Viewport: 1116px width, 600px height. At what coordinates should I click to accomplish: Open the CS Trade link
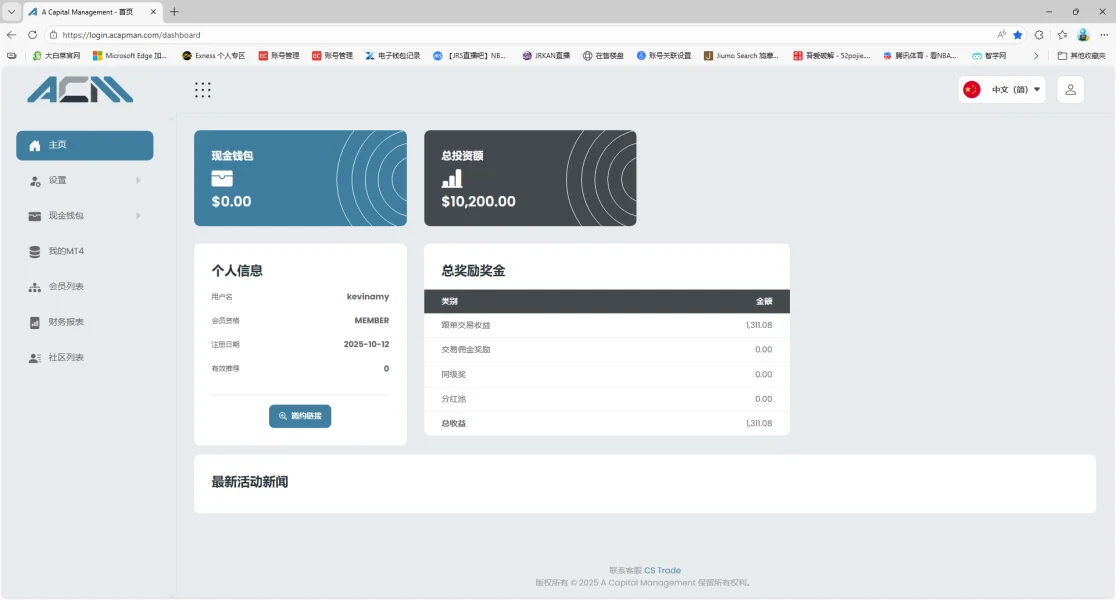[x=662, y=570]
